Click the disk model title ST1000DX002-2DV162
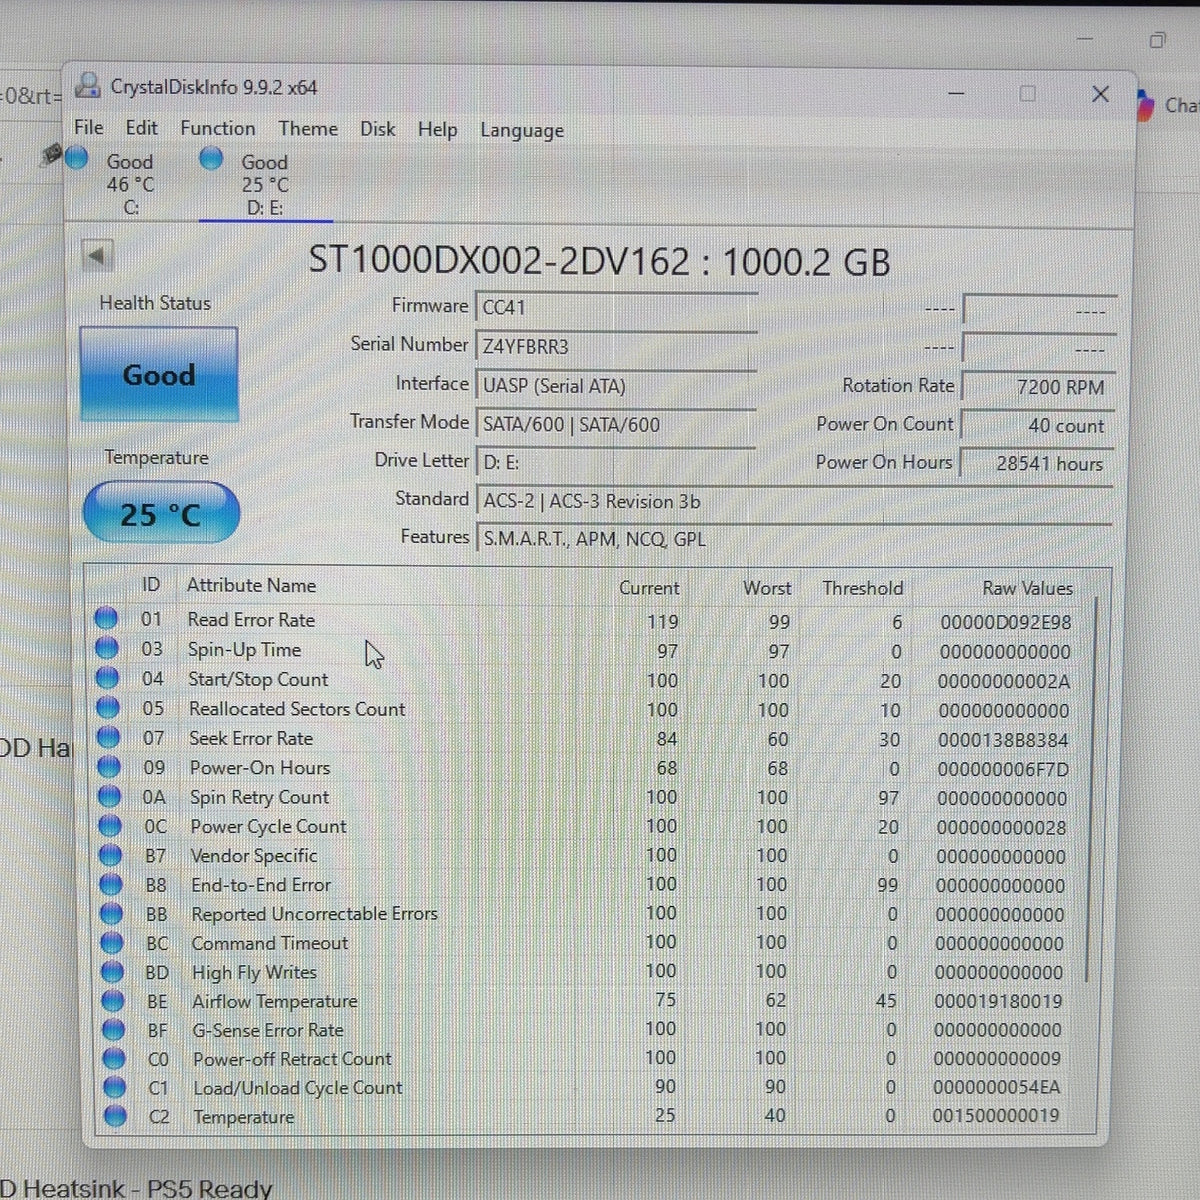 coord(499,261)
